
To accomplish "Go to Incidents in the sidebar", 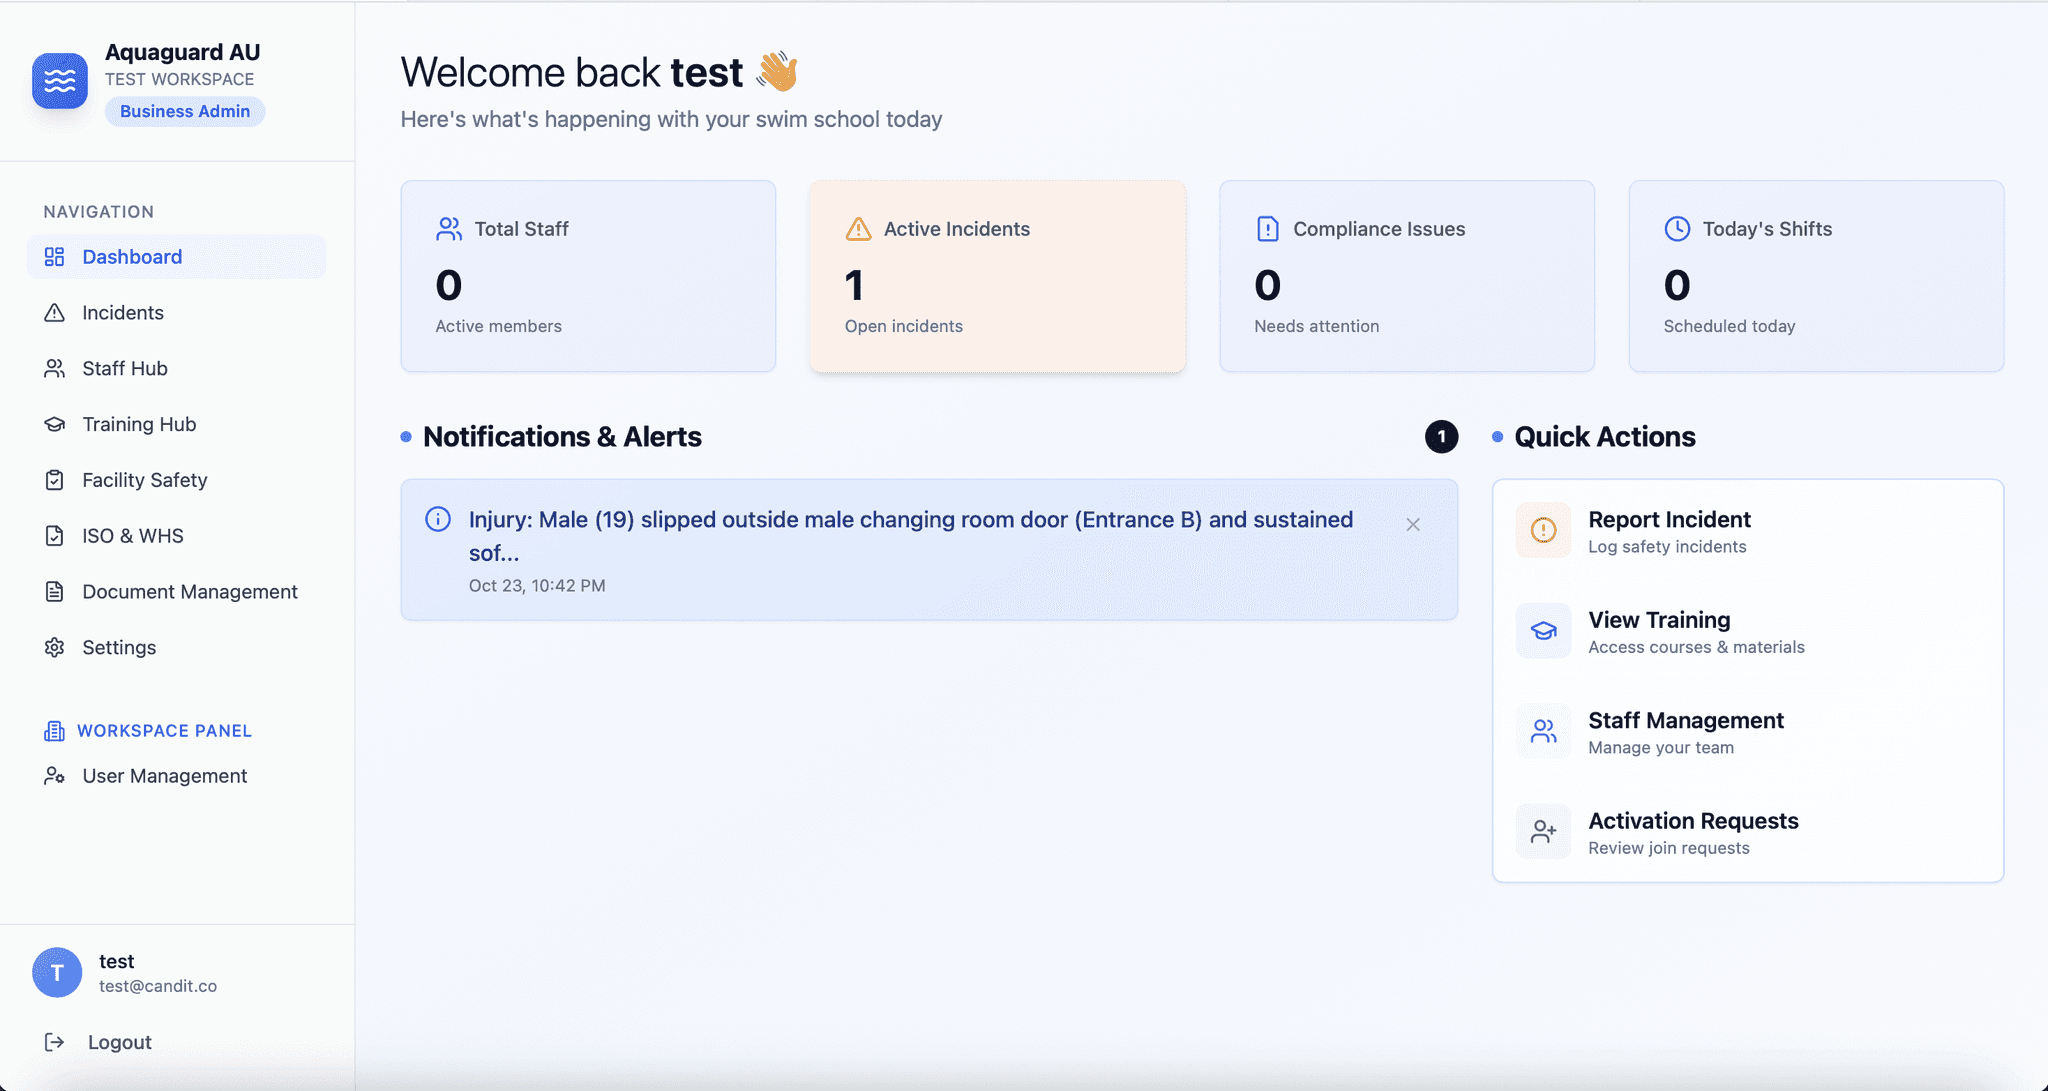I will 176,313.
